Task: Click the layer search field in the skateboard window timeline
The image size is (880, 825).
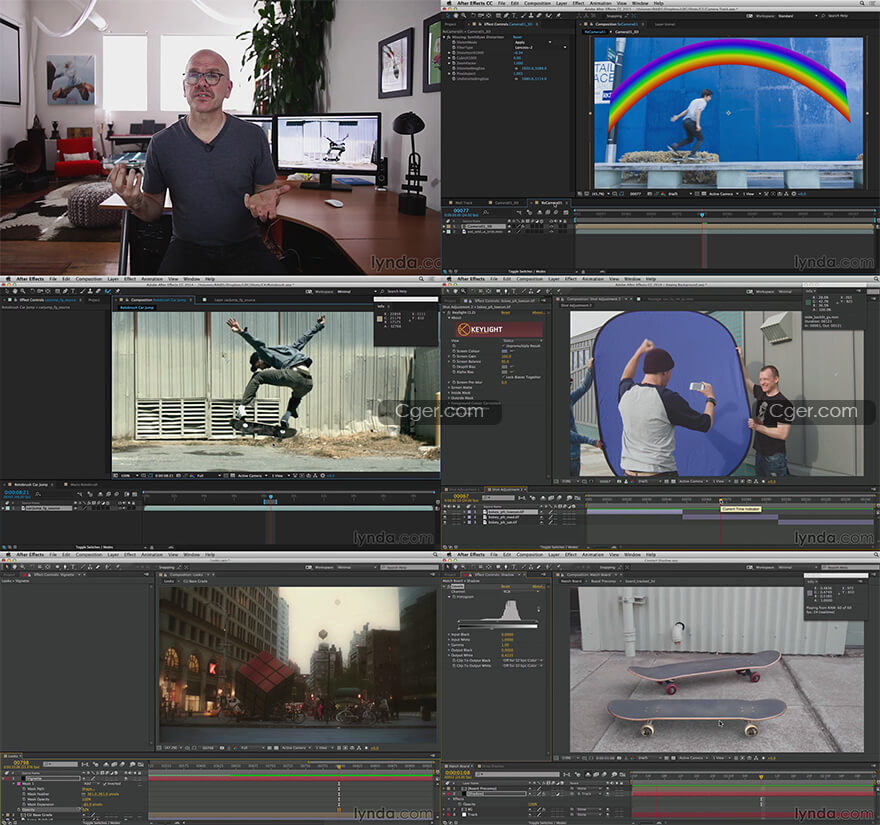Action: (x=517, y=774)
